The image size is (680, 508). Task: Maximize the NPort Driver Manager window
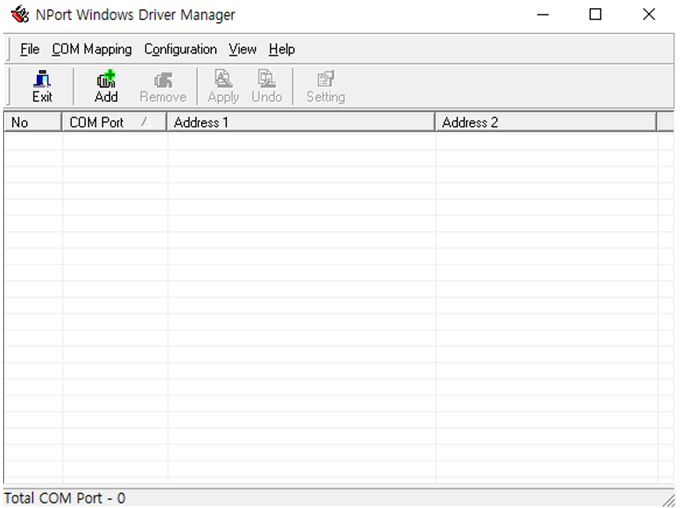coord(595,14)
